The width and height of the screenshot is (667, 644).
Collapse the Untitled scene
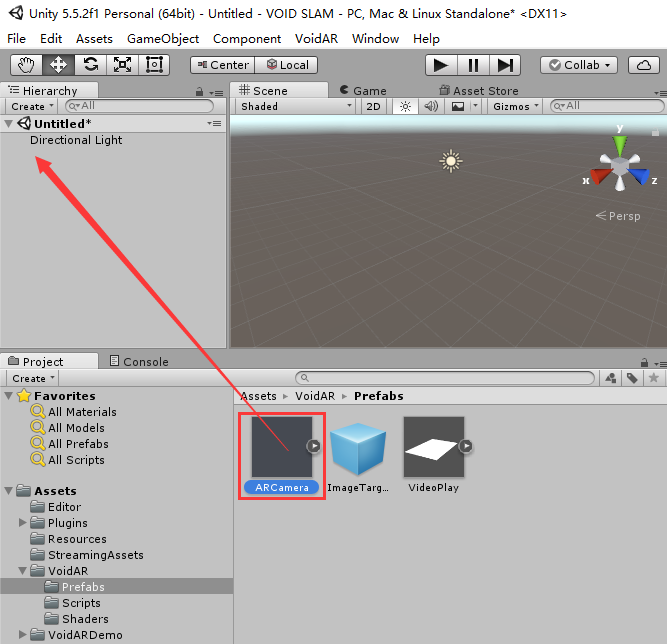click(x=8, y=124)
